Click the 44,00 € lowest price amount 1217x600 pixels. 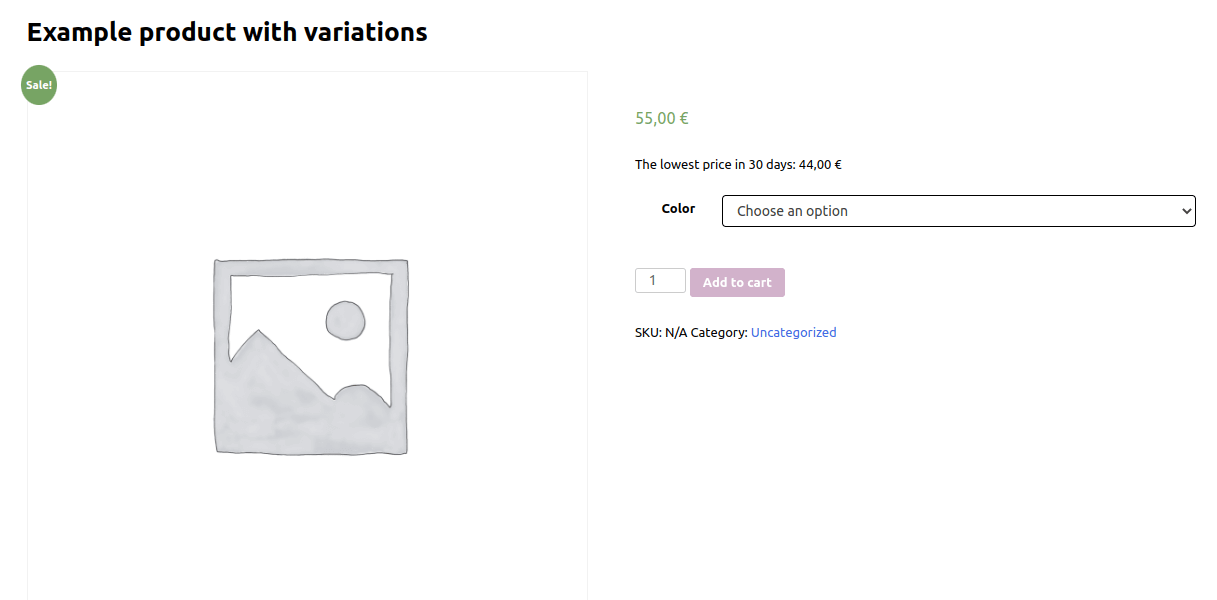point(820,165)
